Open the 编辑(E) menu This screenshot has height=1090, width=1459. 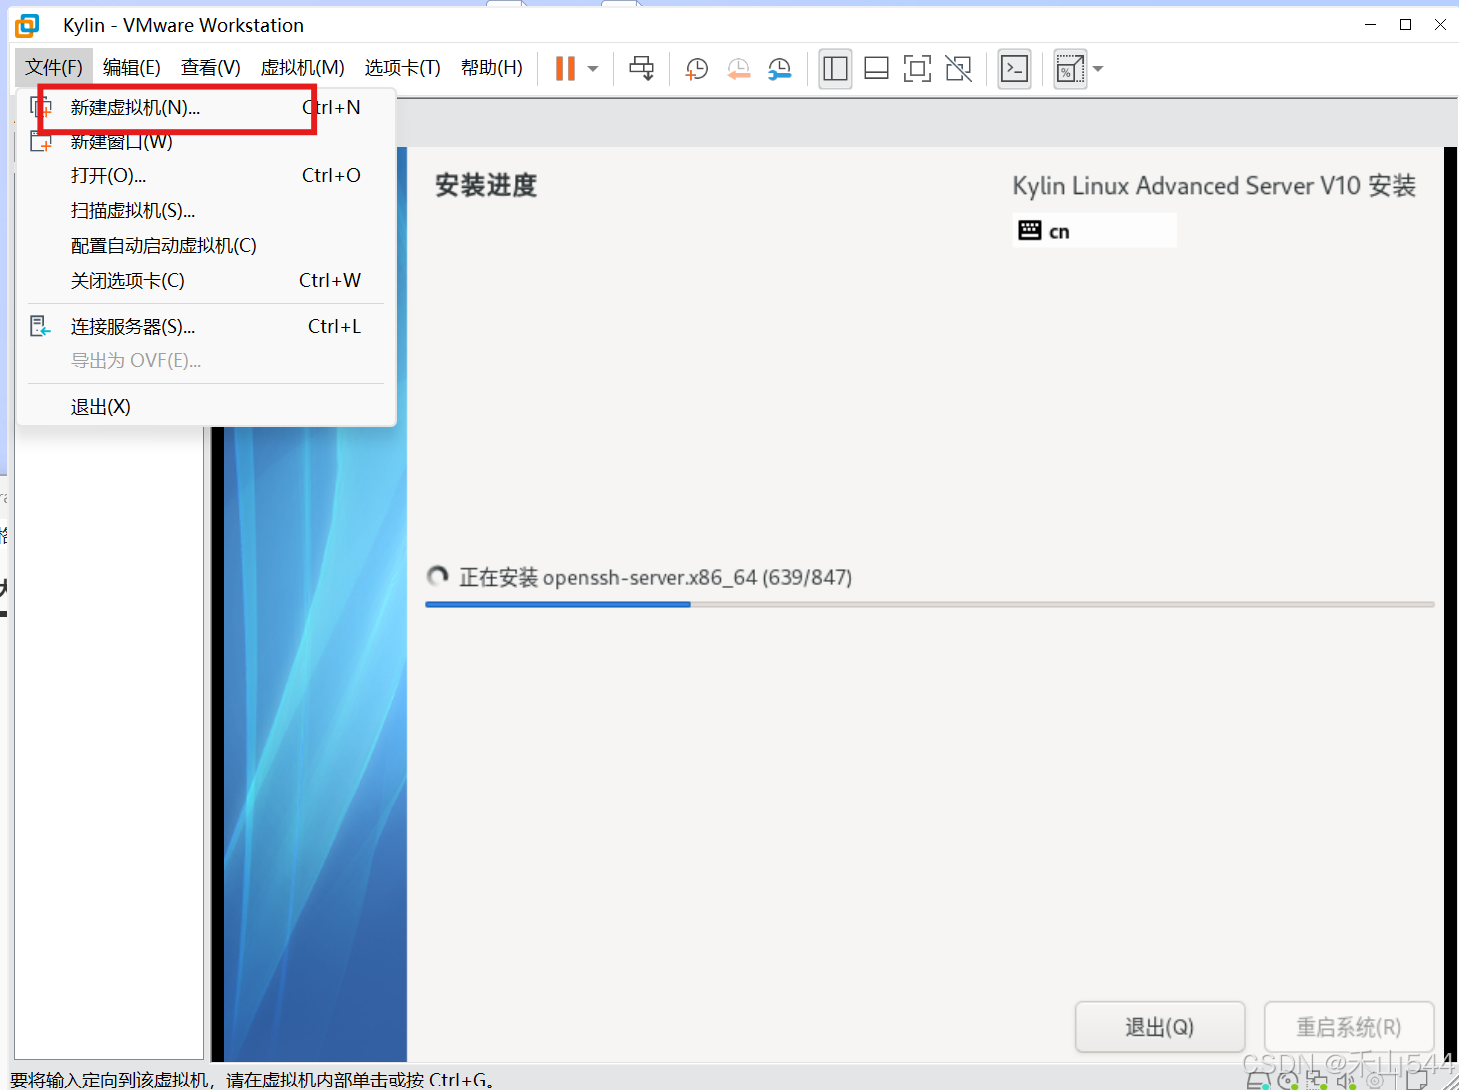tap(131, 67)
